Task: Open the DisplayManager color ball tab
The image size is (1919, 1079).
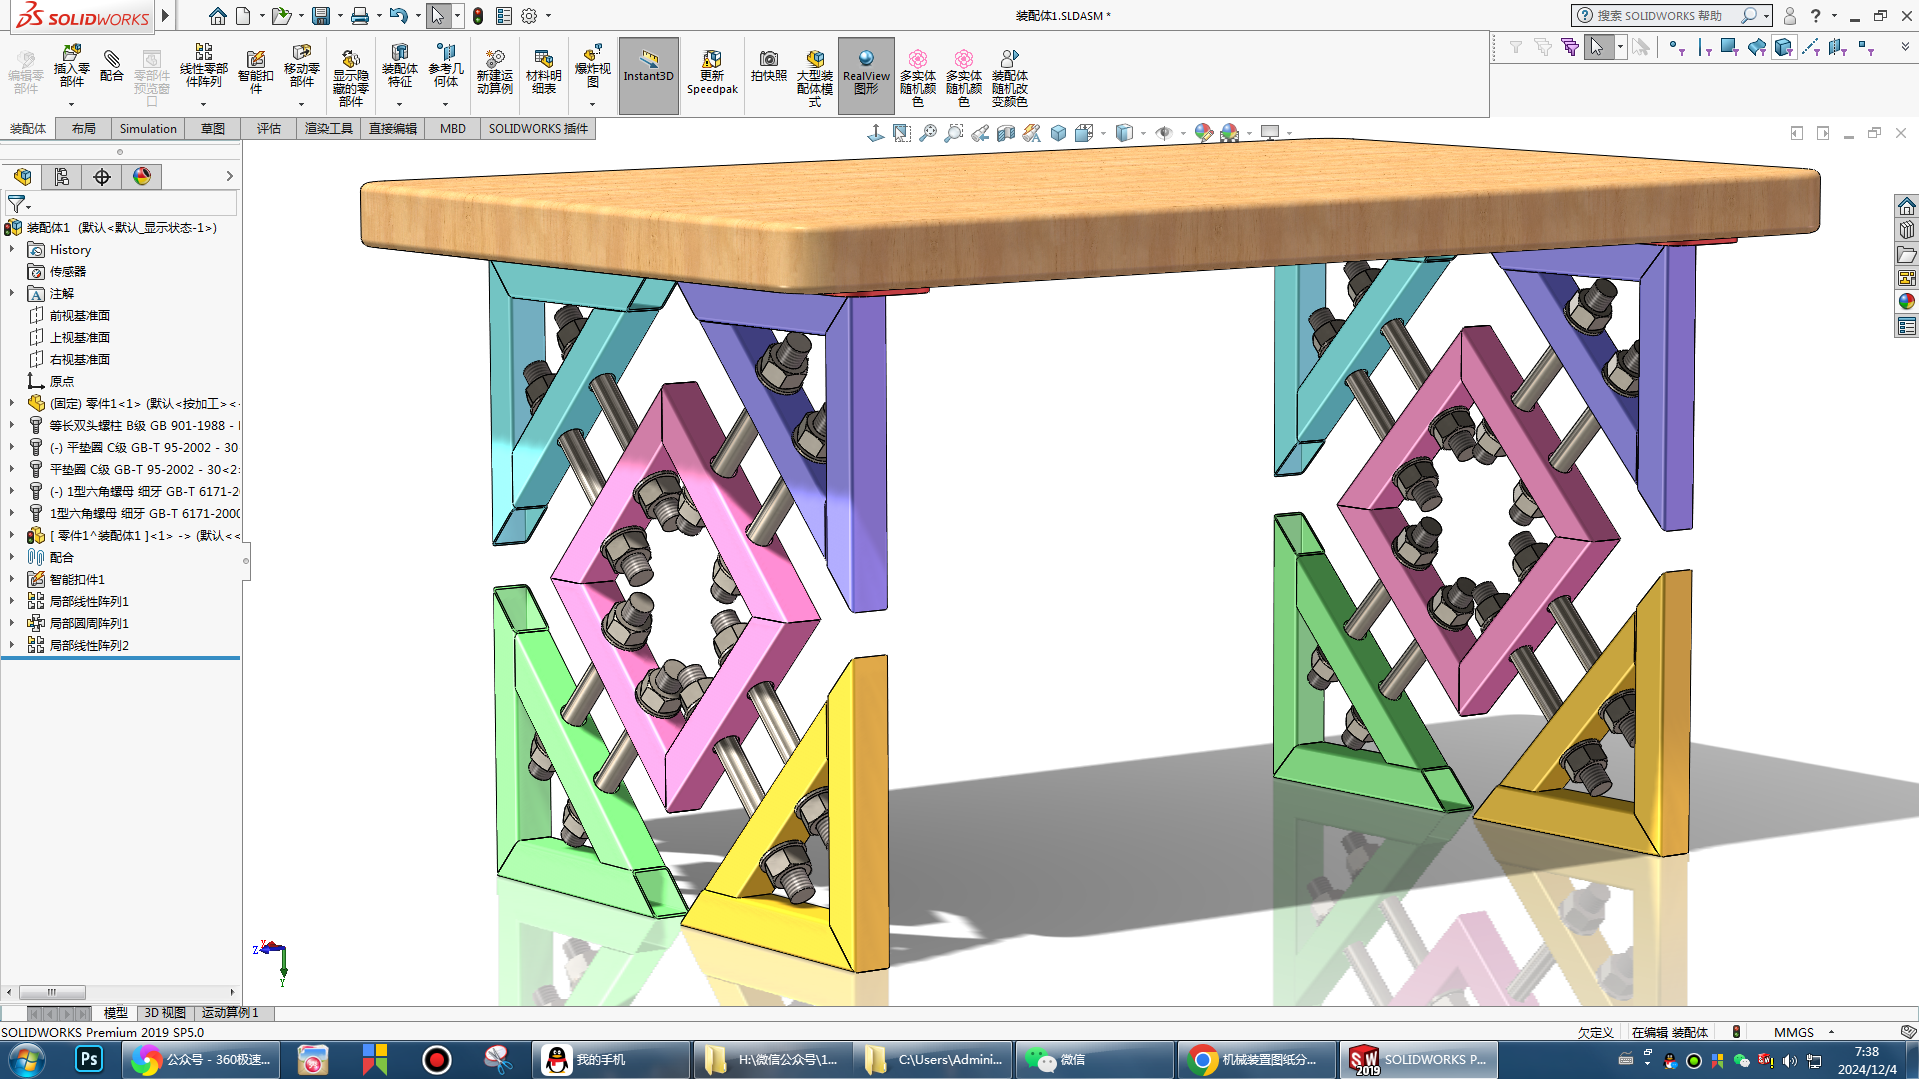Action: pyautogui.click(x=142, y=177)
